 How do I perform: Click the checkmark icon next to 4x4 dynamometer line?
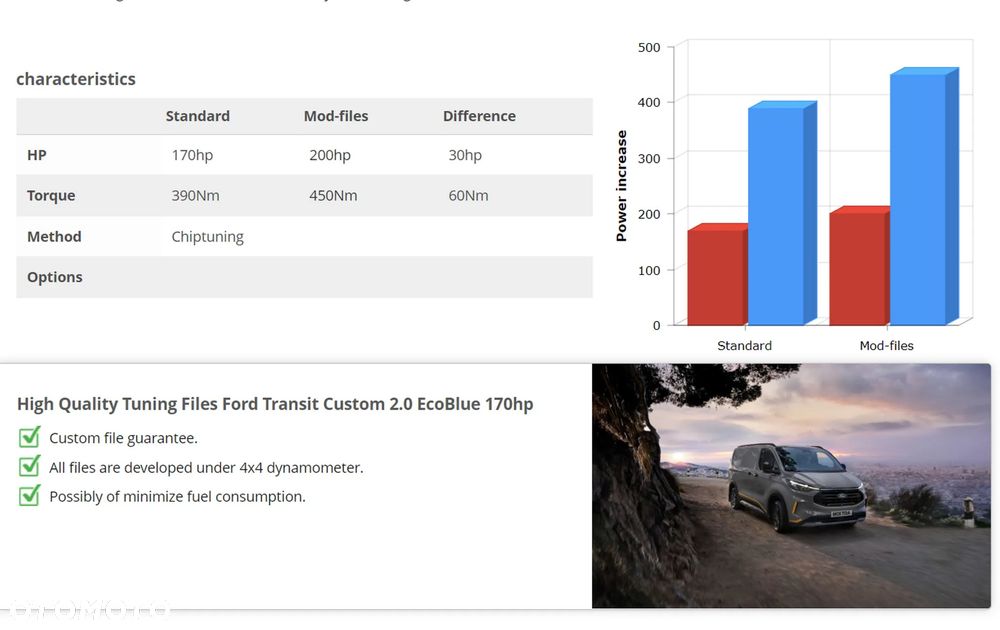29,466
